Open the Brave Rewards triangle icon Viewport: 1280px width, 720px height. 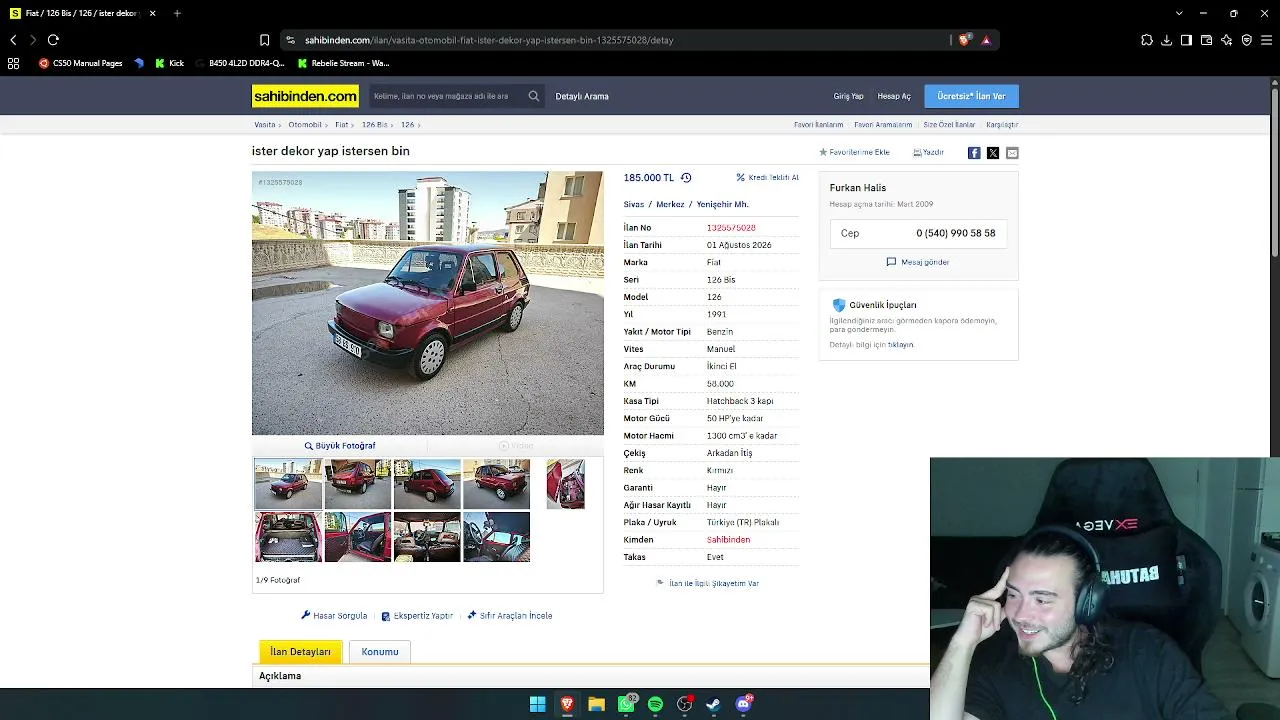point(986,40)
